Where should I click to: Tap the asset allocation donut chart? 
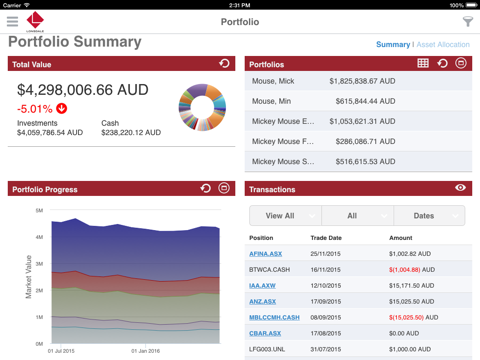(x=202, y=107)
